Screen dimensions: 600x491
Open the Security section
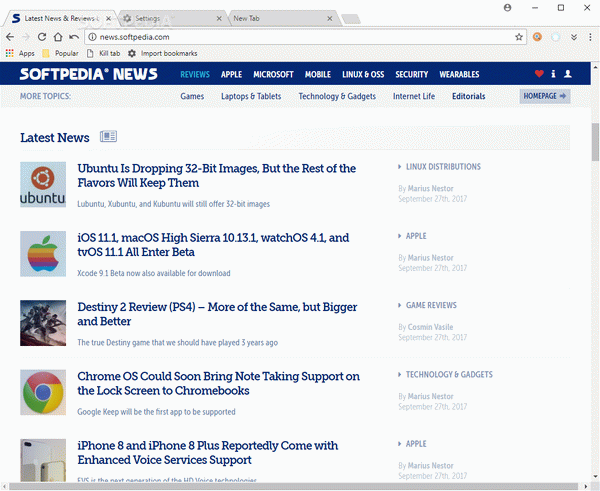[411, 74]
